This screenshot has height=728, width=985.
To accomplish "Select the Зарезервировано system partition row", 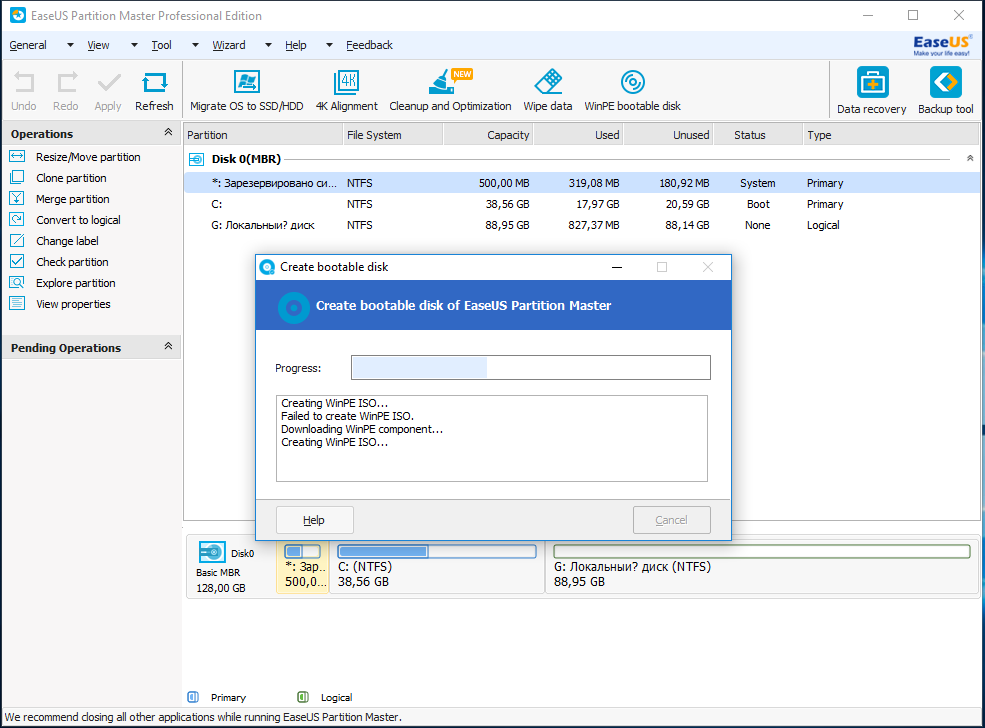I will pyautogui.click(x=581, y=183).
